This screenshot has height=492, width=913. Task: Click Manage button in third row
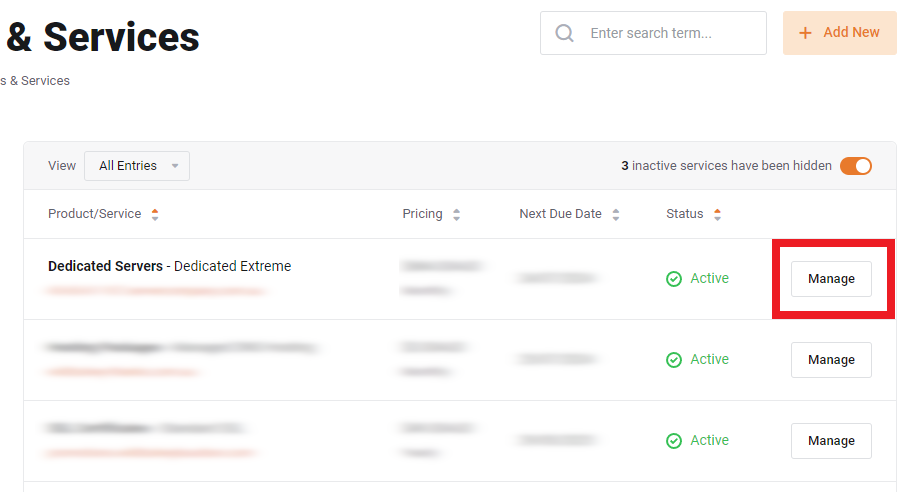[x=831, y=441]
